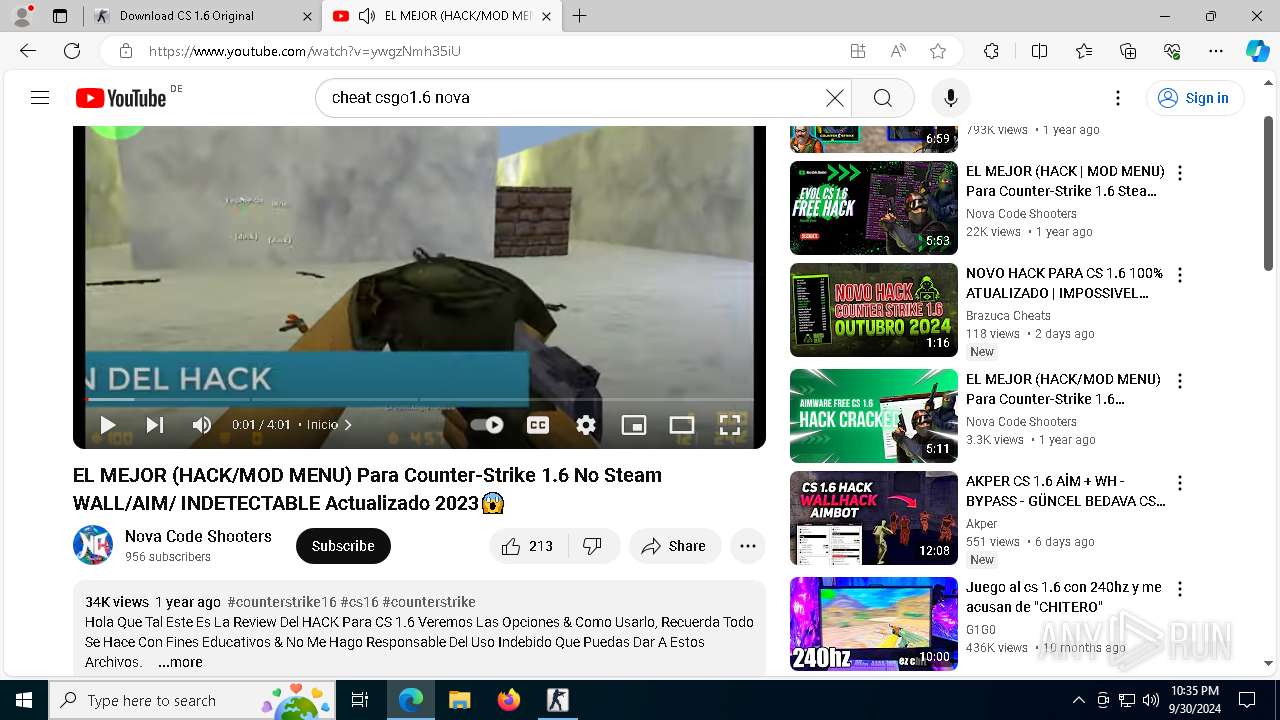Screen dimensions: 1280x720
Task: Open the NOVO HACK OUTUBRO 2024 thumbnail
Action: pos(874,310)
